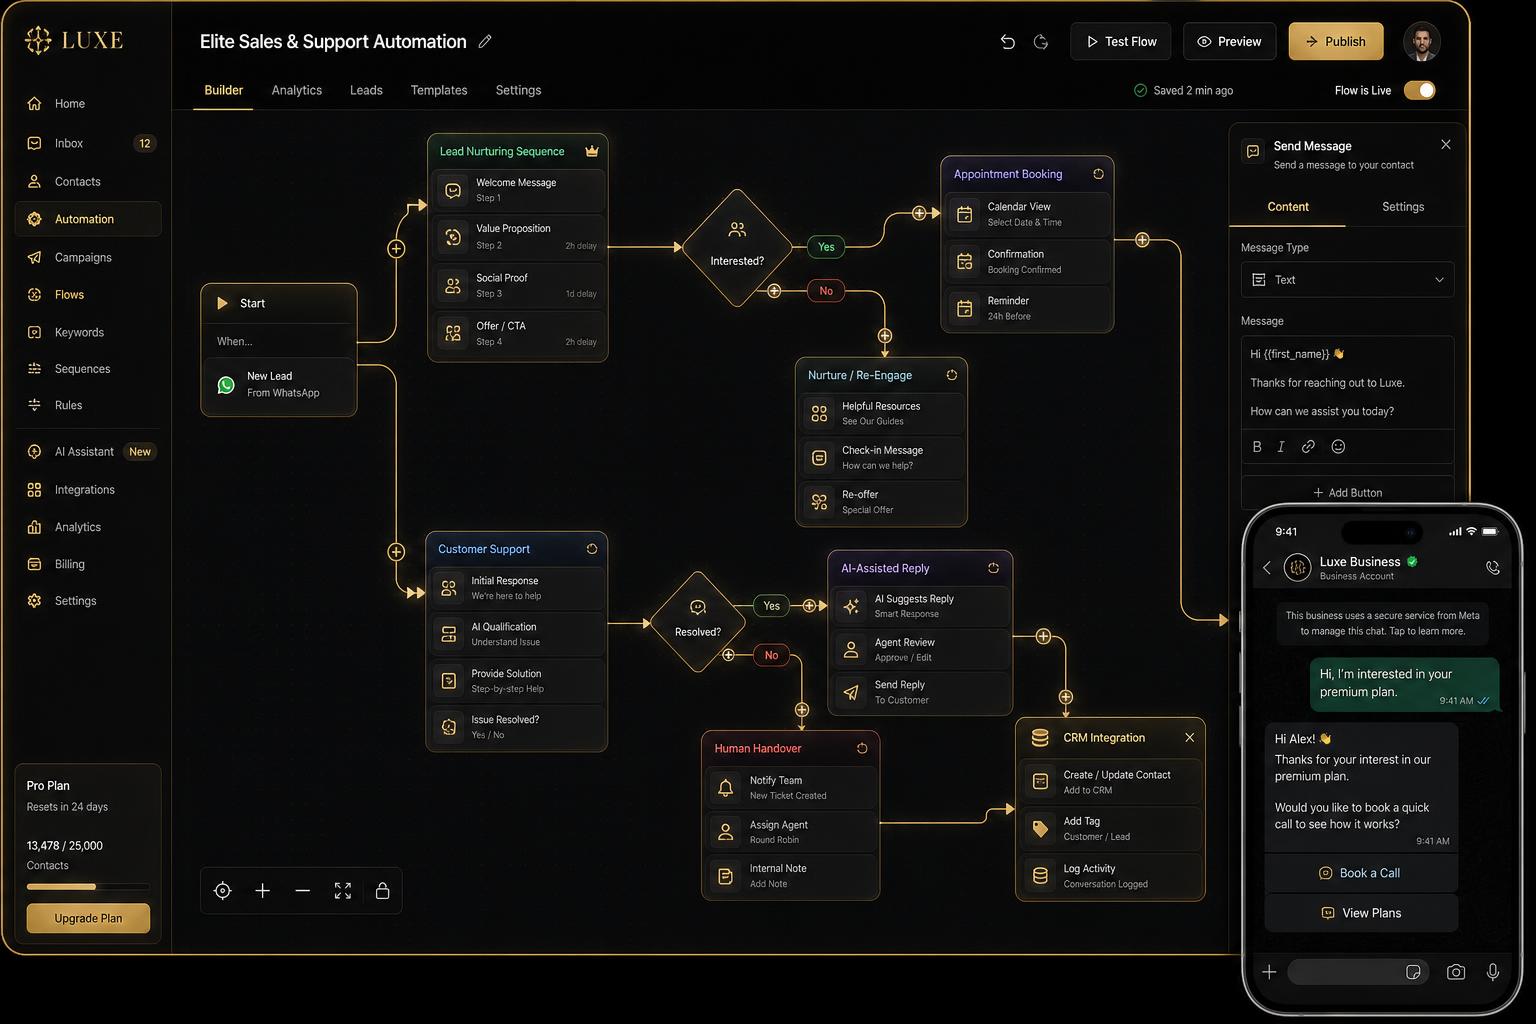Click the Publish button
This screenshot has height=1024, width=1536.
1336,41
